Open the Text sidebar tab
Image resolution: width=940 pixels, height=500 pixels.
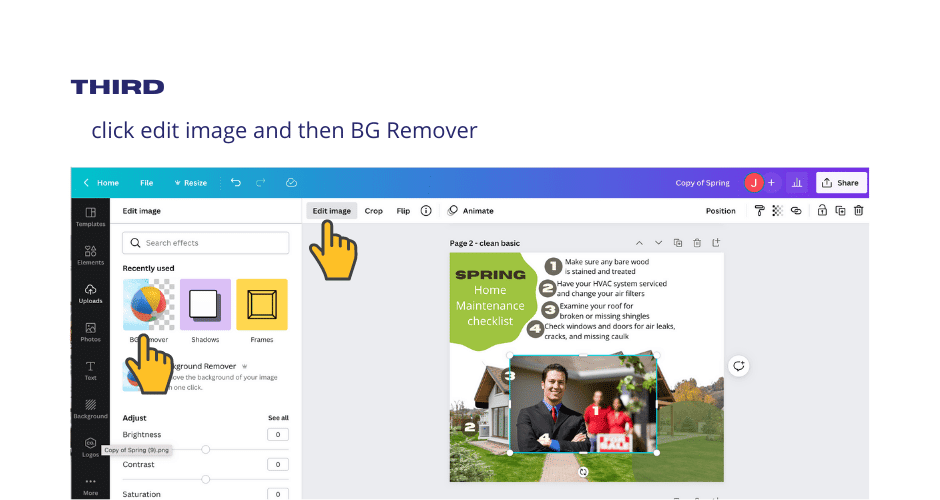click(91, 371)
